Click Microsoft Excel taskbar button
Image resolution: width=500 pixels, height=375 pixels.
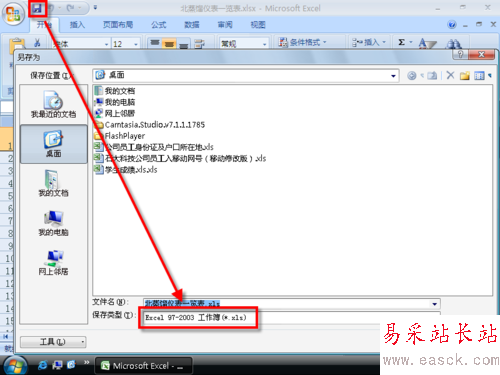(x=143, y=366)
